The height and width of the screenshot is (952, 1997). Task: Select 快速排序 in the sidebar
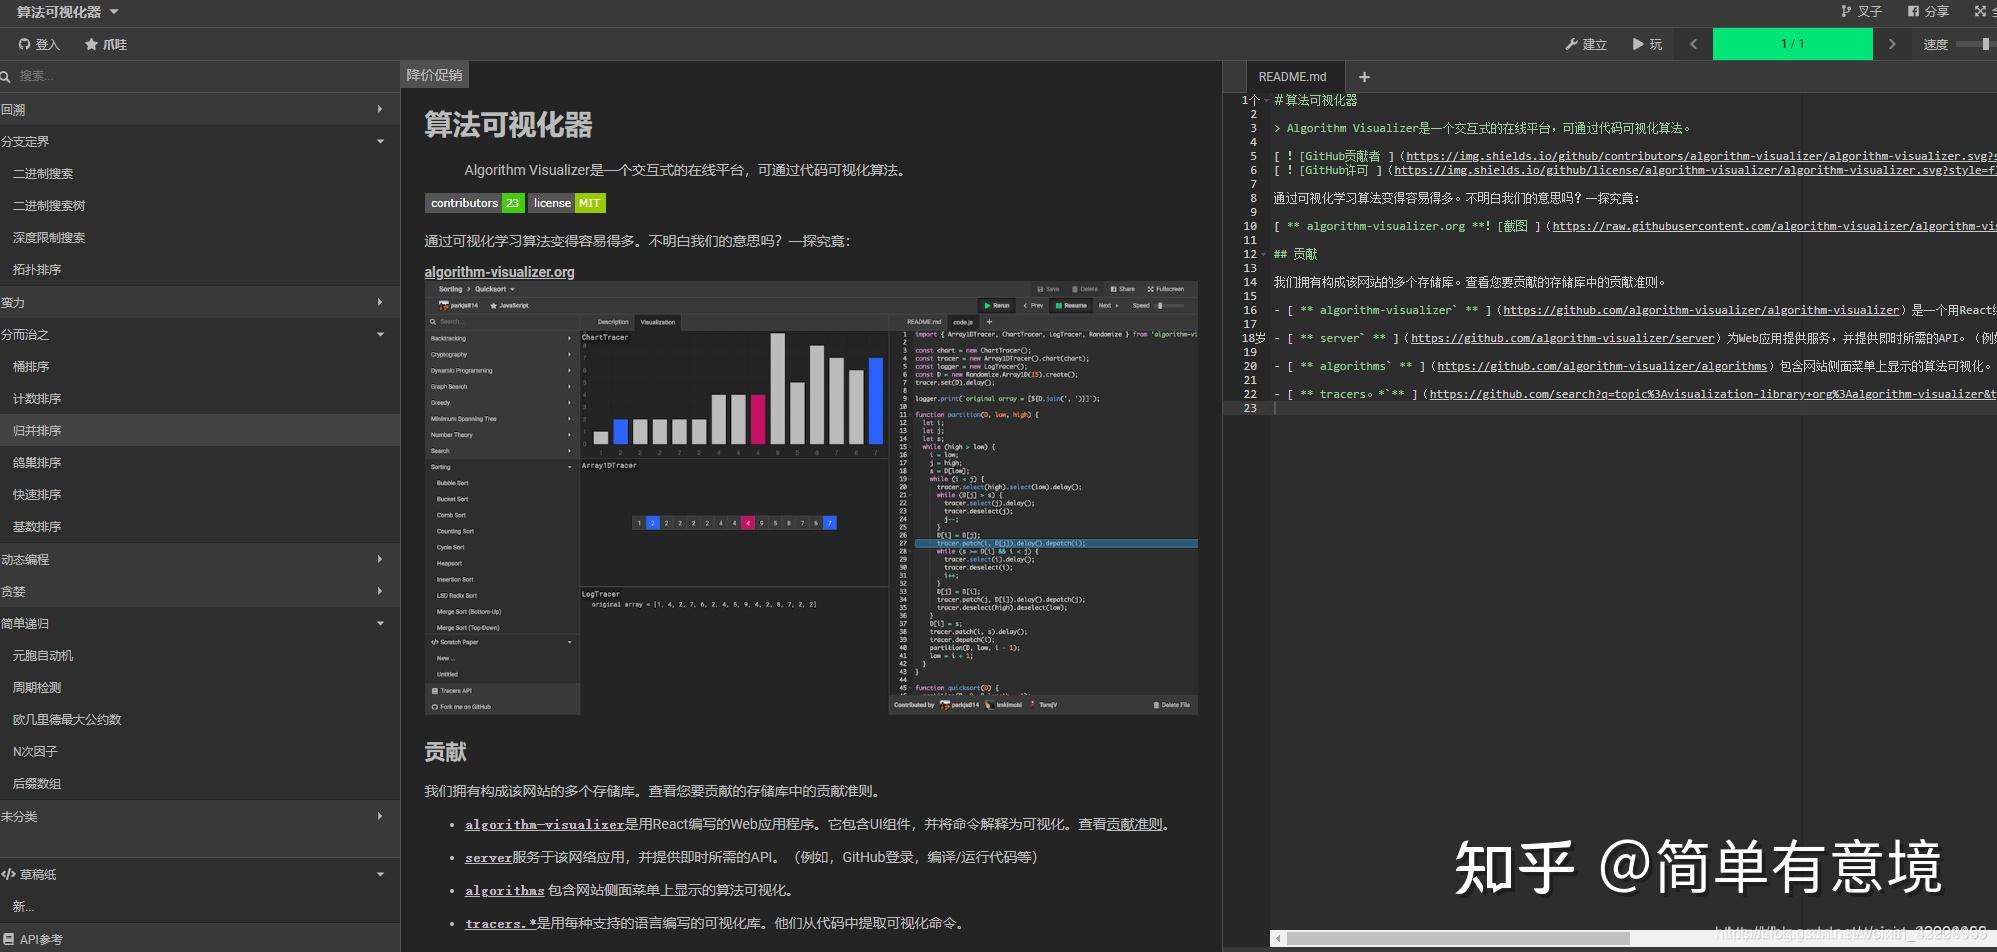coord(200,494)
